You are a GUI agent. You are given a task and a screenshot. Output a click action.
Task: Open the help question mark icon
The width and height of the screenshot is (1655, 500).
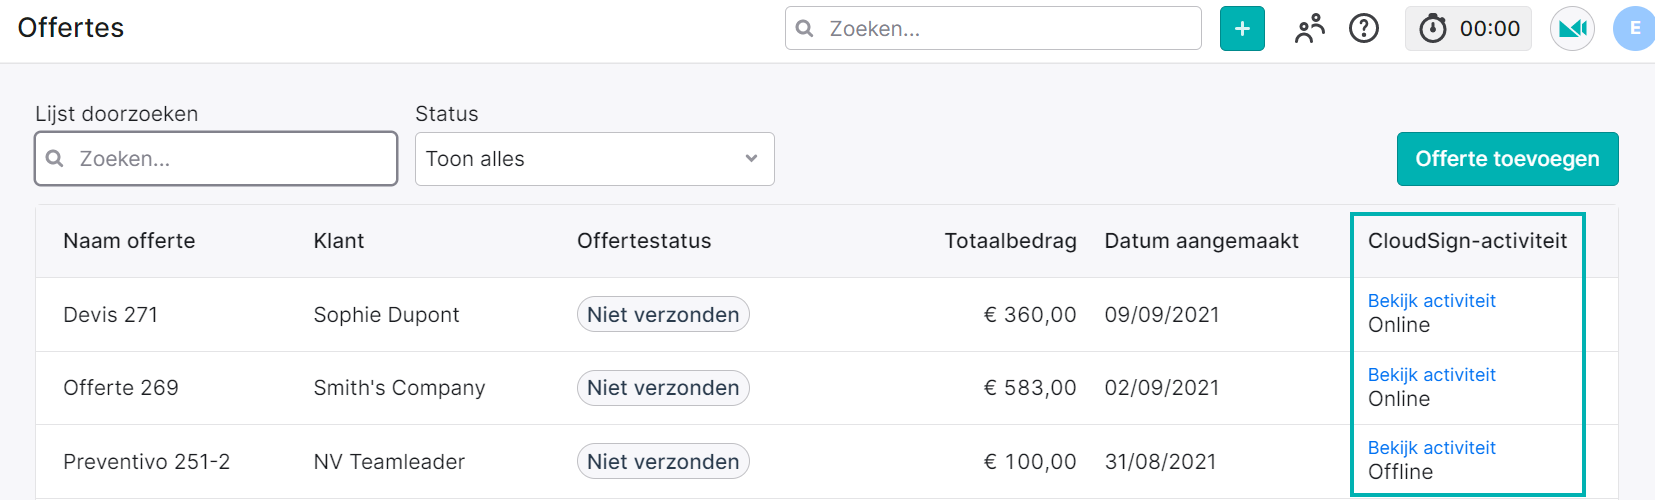[1364, 29]
